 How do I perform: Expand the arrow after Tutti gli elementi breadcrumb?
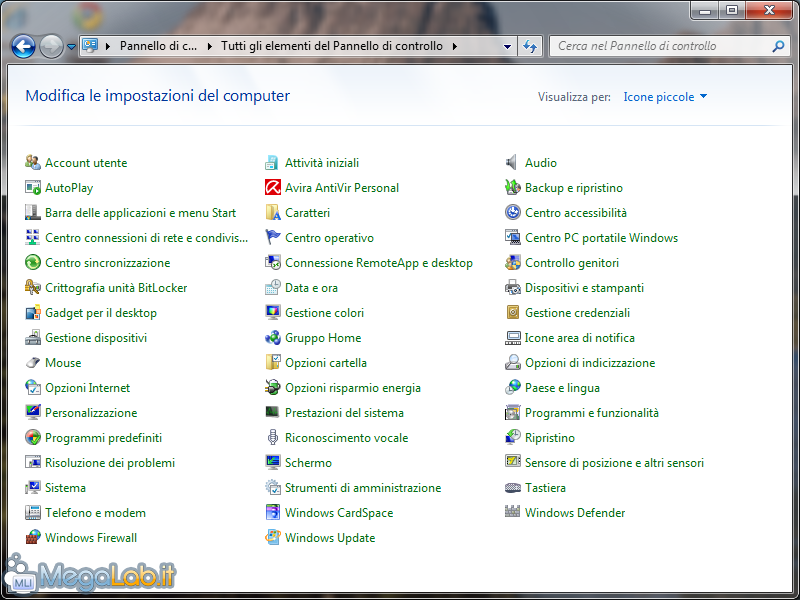point(455,46)
